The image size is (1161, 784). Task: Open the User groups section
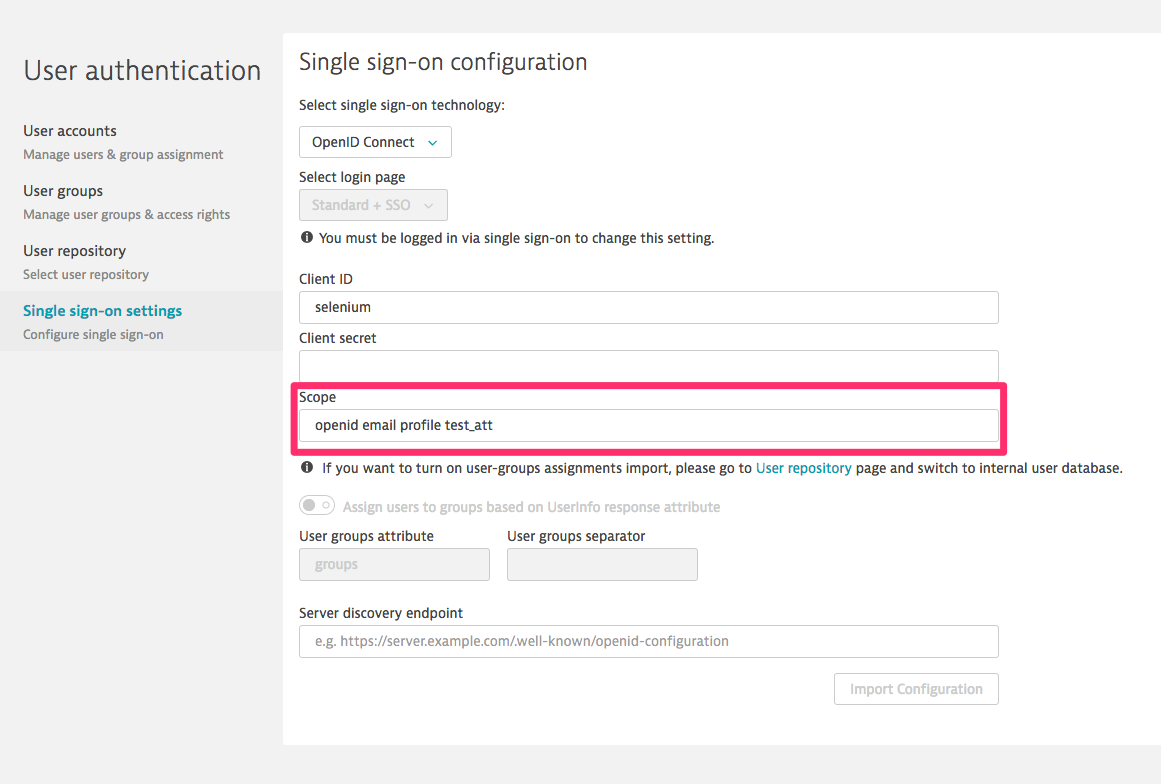point(63,191)
